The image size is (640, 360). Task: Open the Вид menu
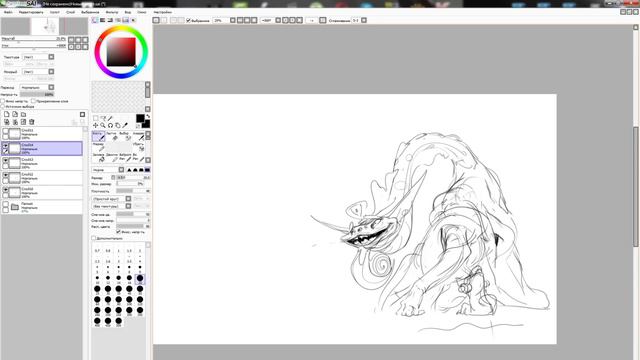click(x=128, y=12)
